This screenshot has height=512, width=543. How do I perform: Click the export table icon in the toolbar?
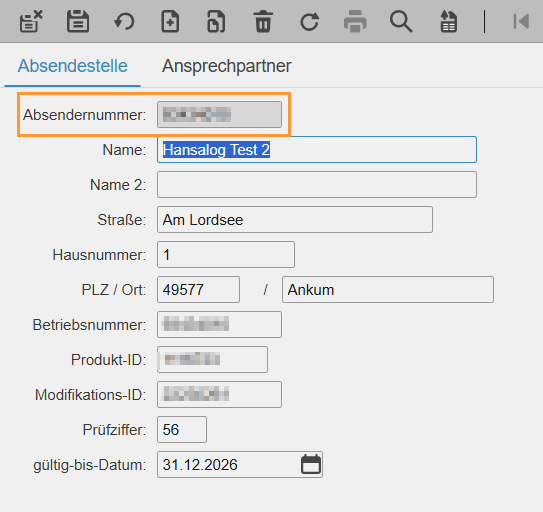(x=448, y=21)
